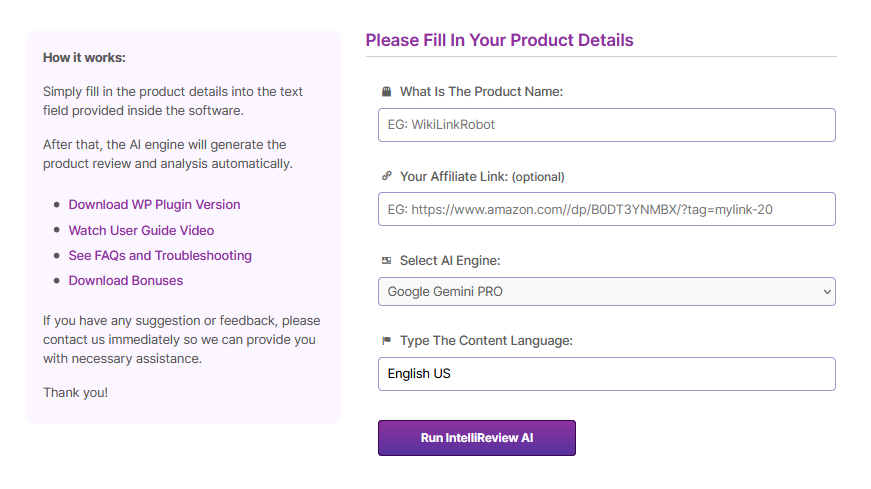Click the chain link icon beside Affiliate Link
871x489 pixels.
[x=386, y=176]
